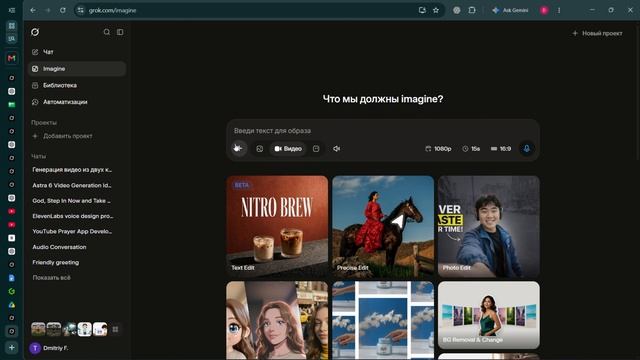Click the square icon right of Видео
This screenshot has height=360, width=640.
pyautogui.click(x=316, y=149)
